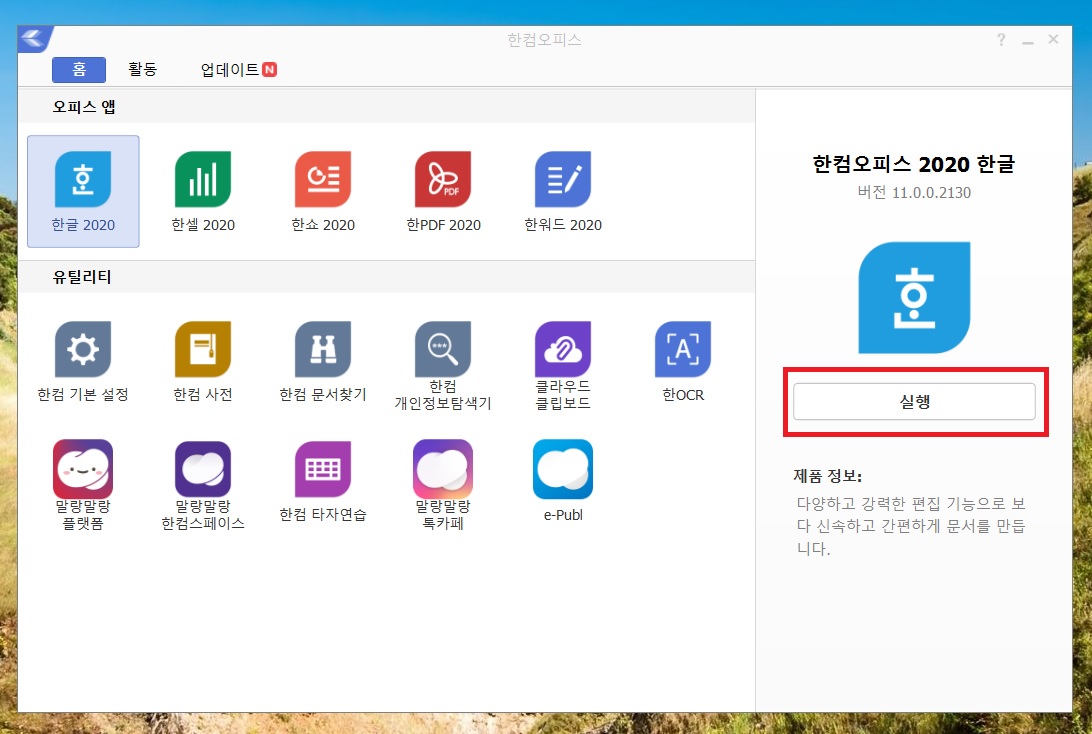Open 말랑말랑 한컴스페이스 icon
The height and width of the screenshot is (734, 1092).
click(203, 469)
